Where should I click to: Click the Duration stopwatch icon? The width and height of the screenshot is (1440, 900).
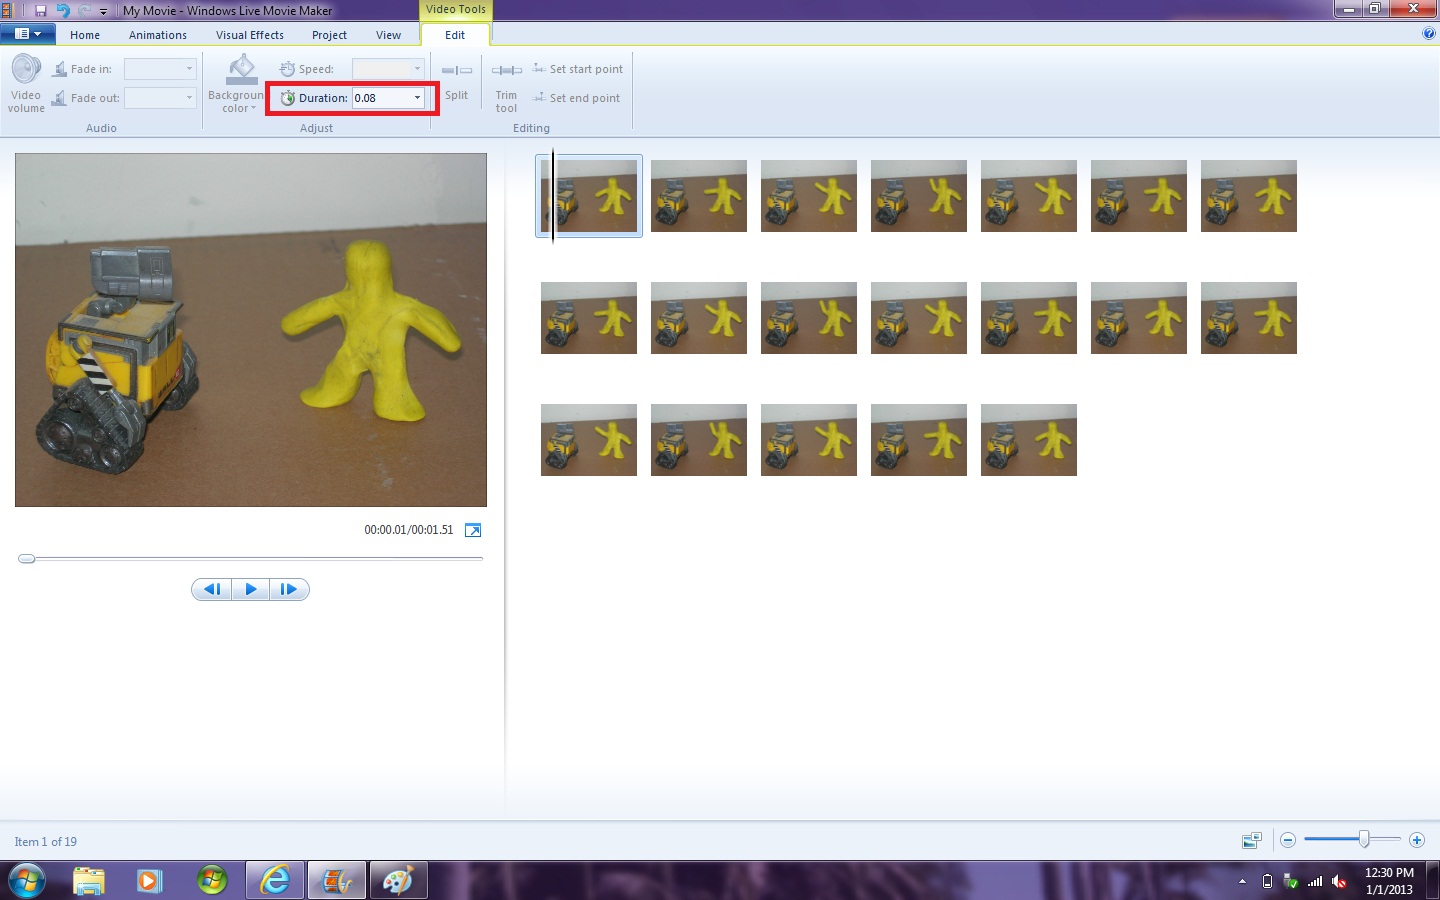(288, 98)
